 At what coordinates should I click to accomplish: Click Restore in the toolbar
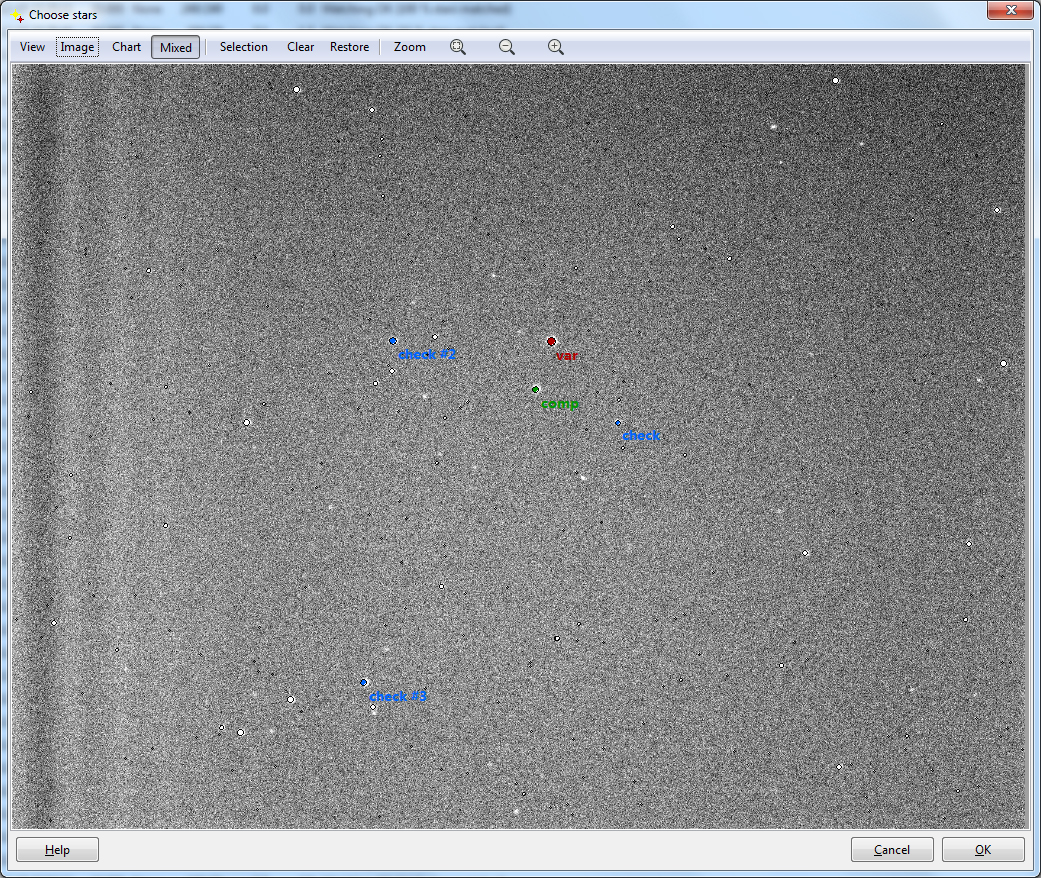(349, 47)
